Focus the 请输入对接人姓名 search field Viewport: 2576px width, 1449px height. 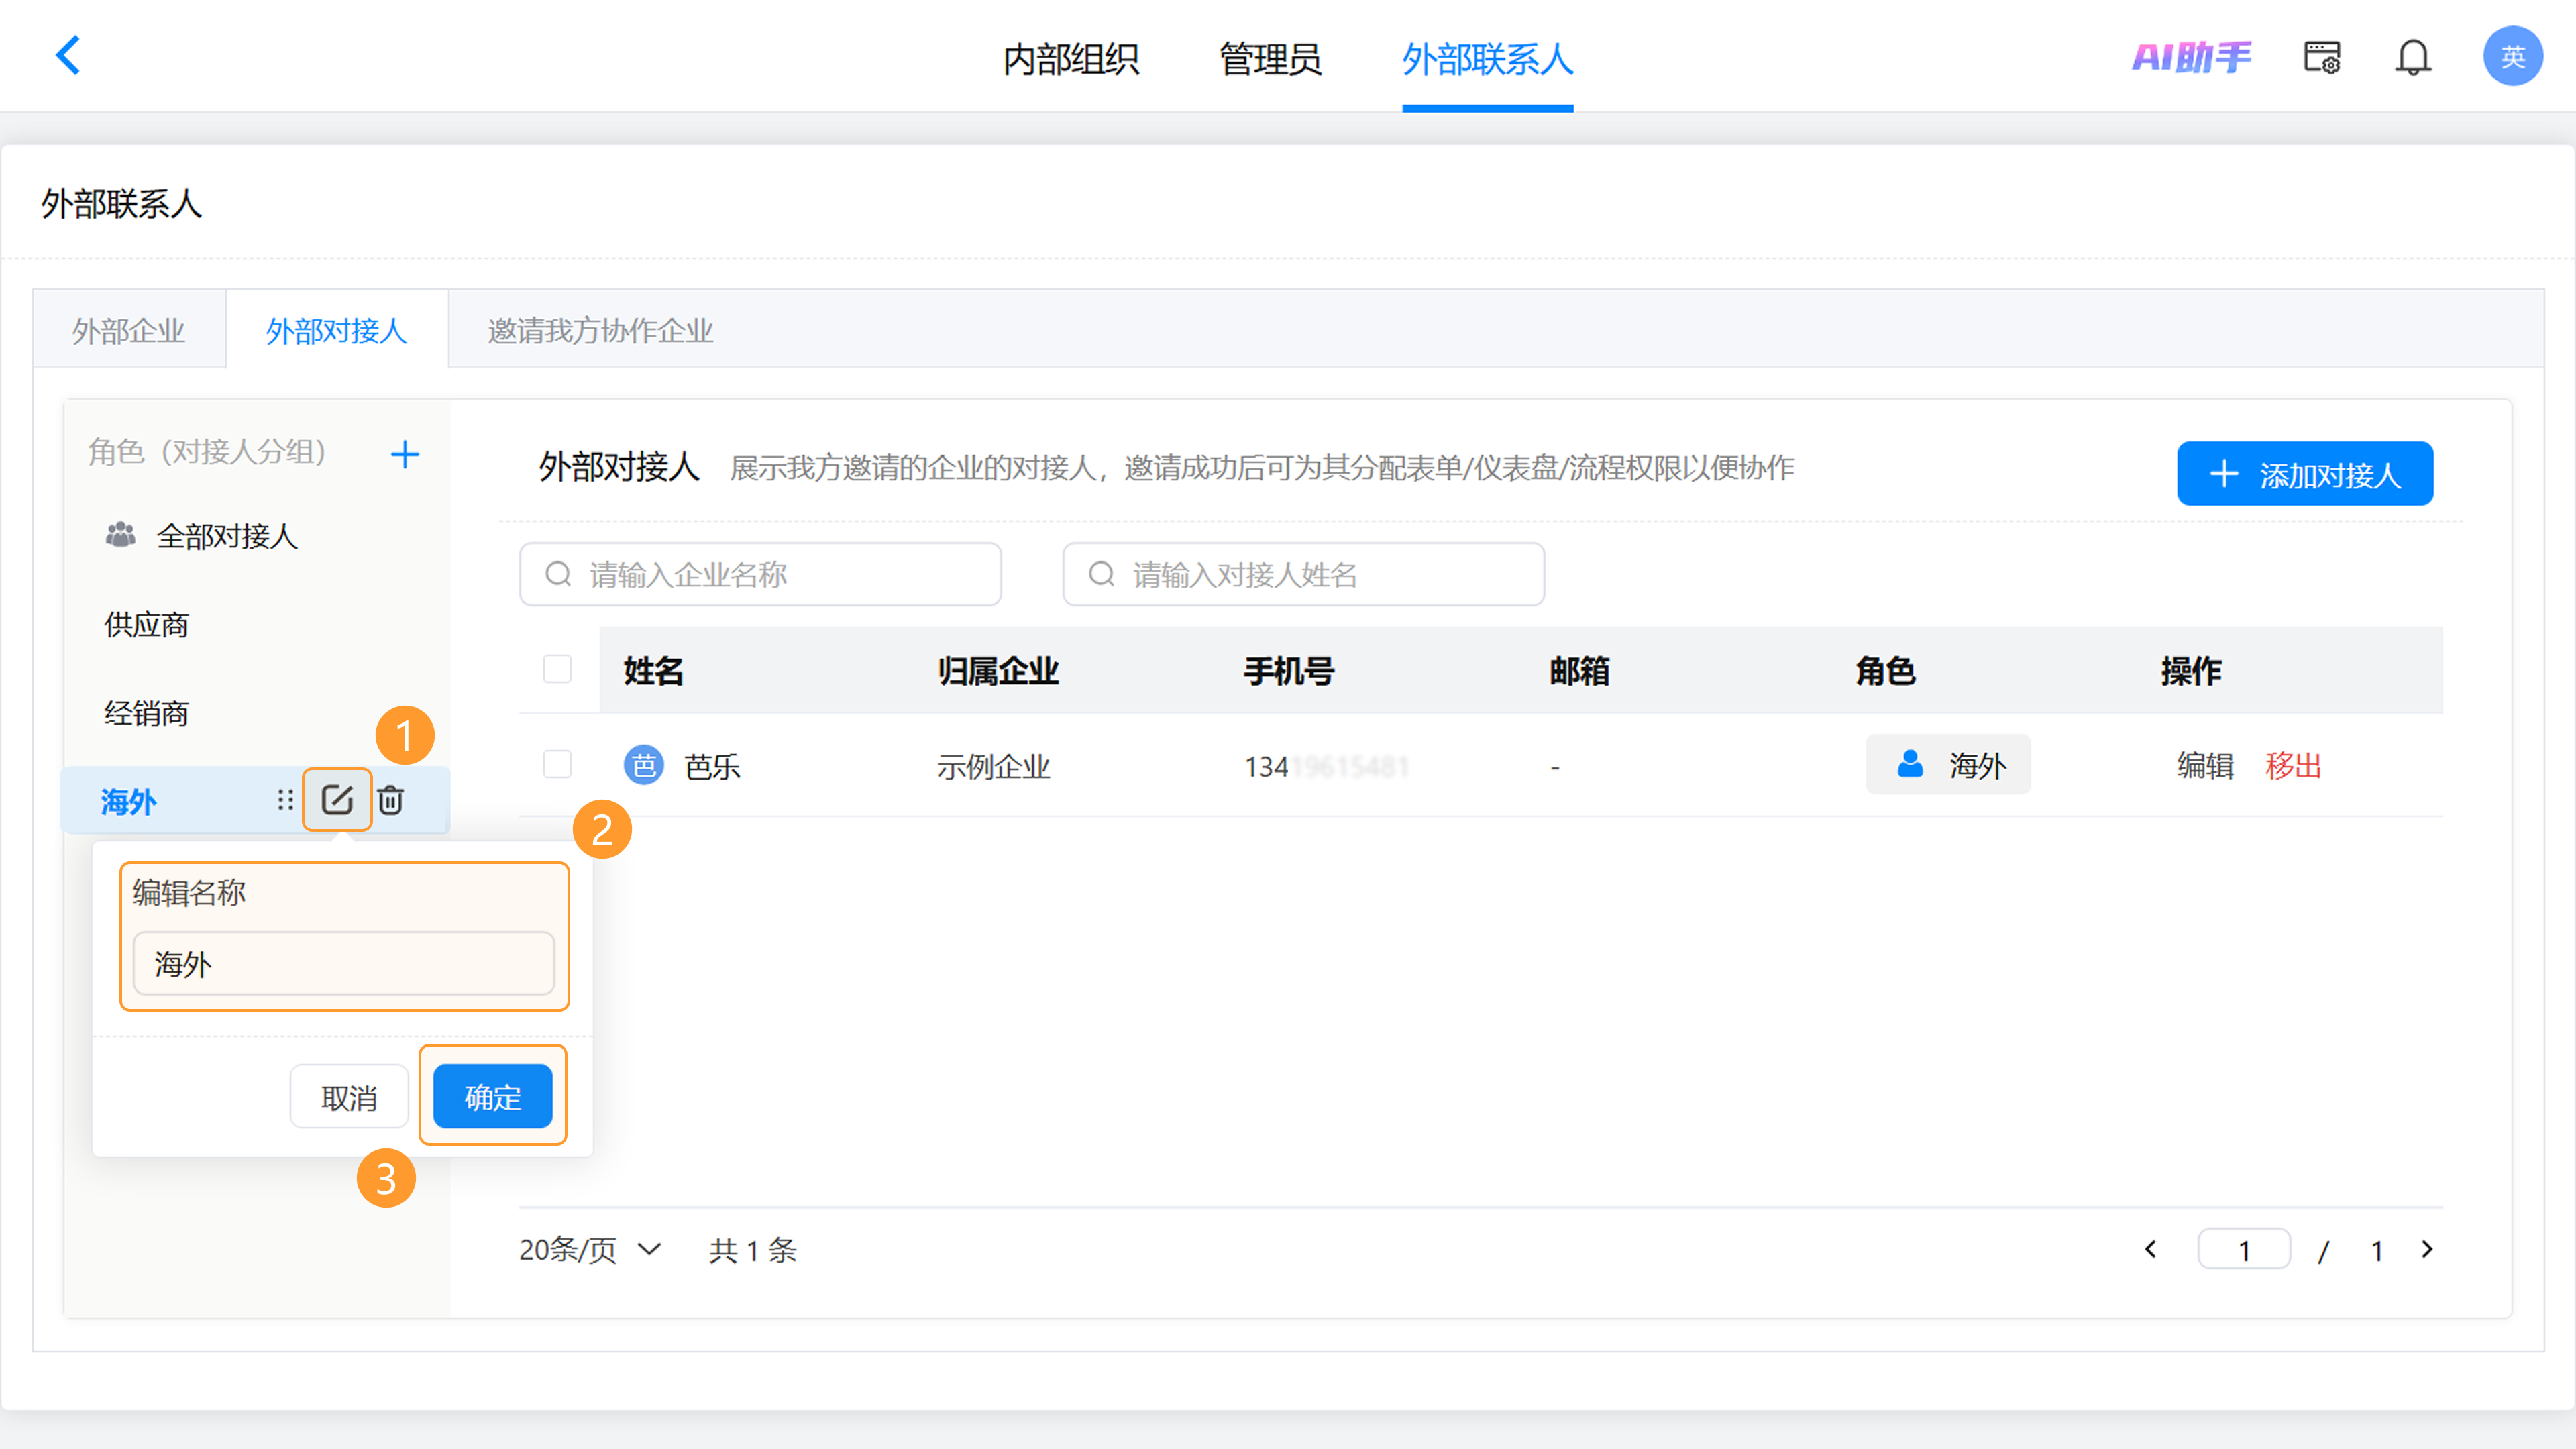tap(1303, 574)
